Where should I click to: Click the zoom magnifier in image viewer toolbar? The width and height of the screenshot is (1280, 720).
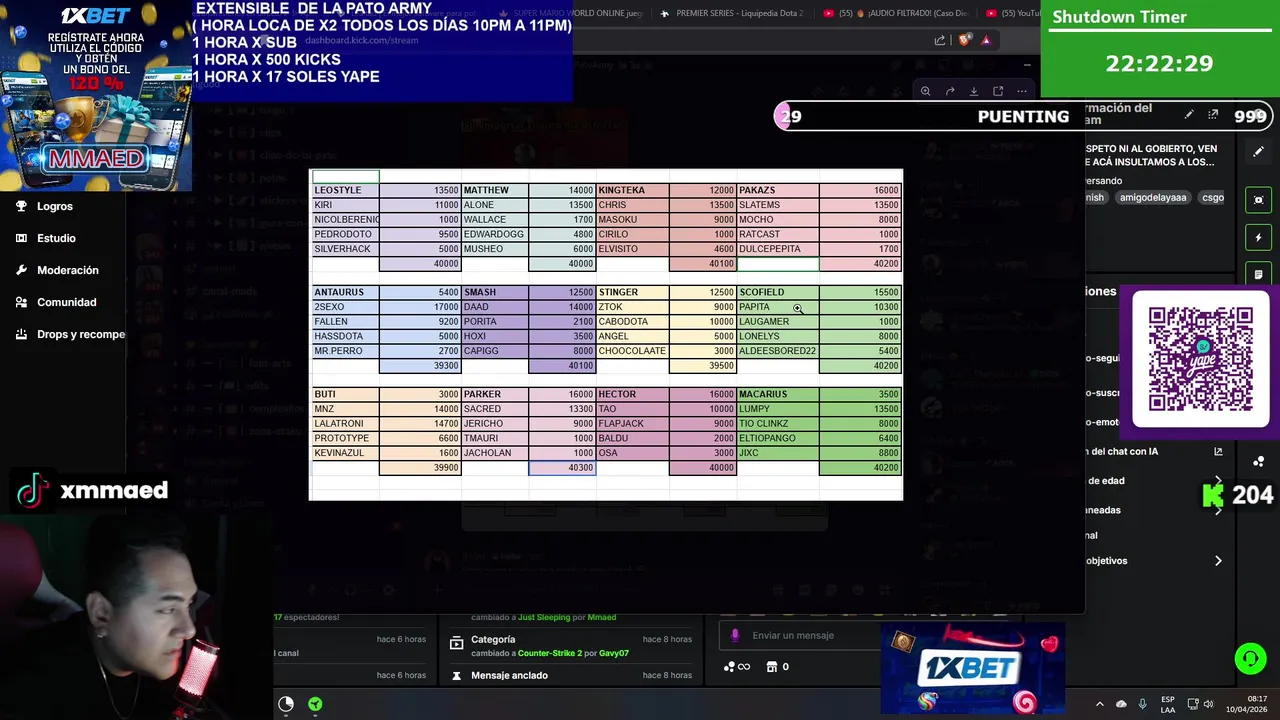(x=926, y=91)
